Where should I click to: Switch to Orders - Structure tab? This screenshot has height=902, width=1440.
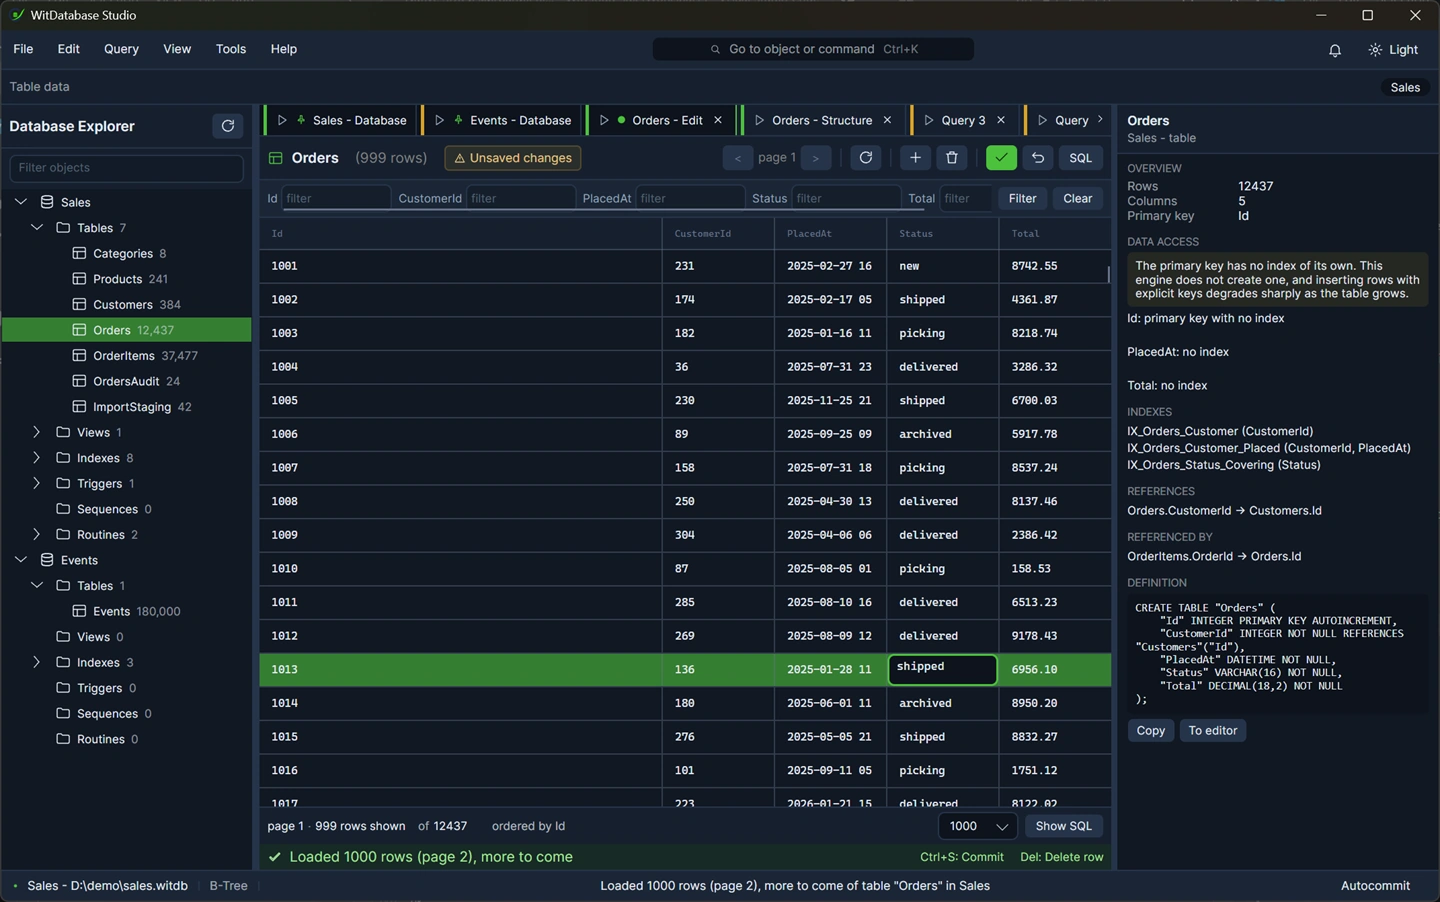823,120
